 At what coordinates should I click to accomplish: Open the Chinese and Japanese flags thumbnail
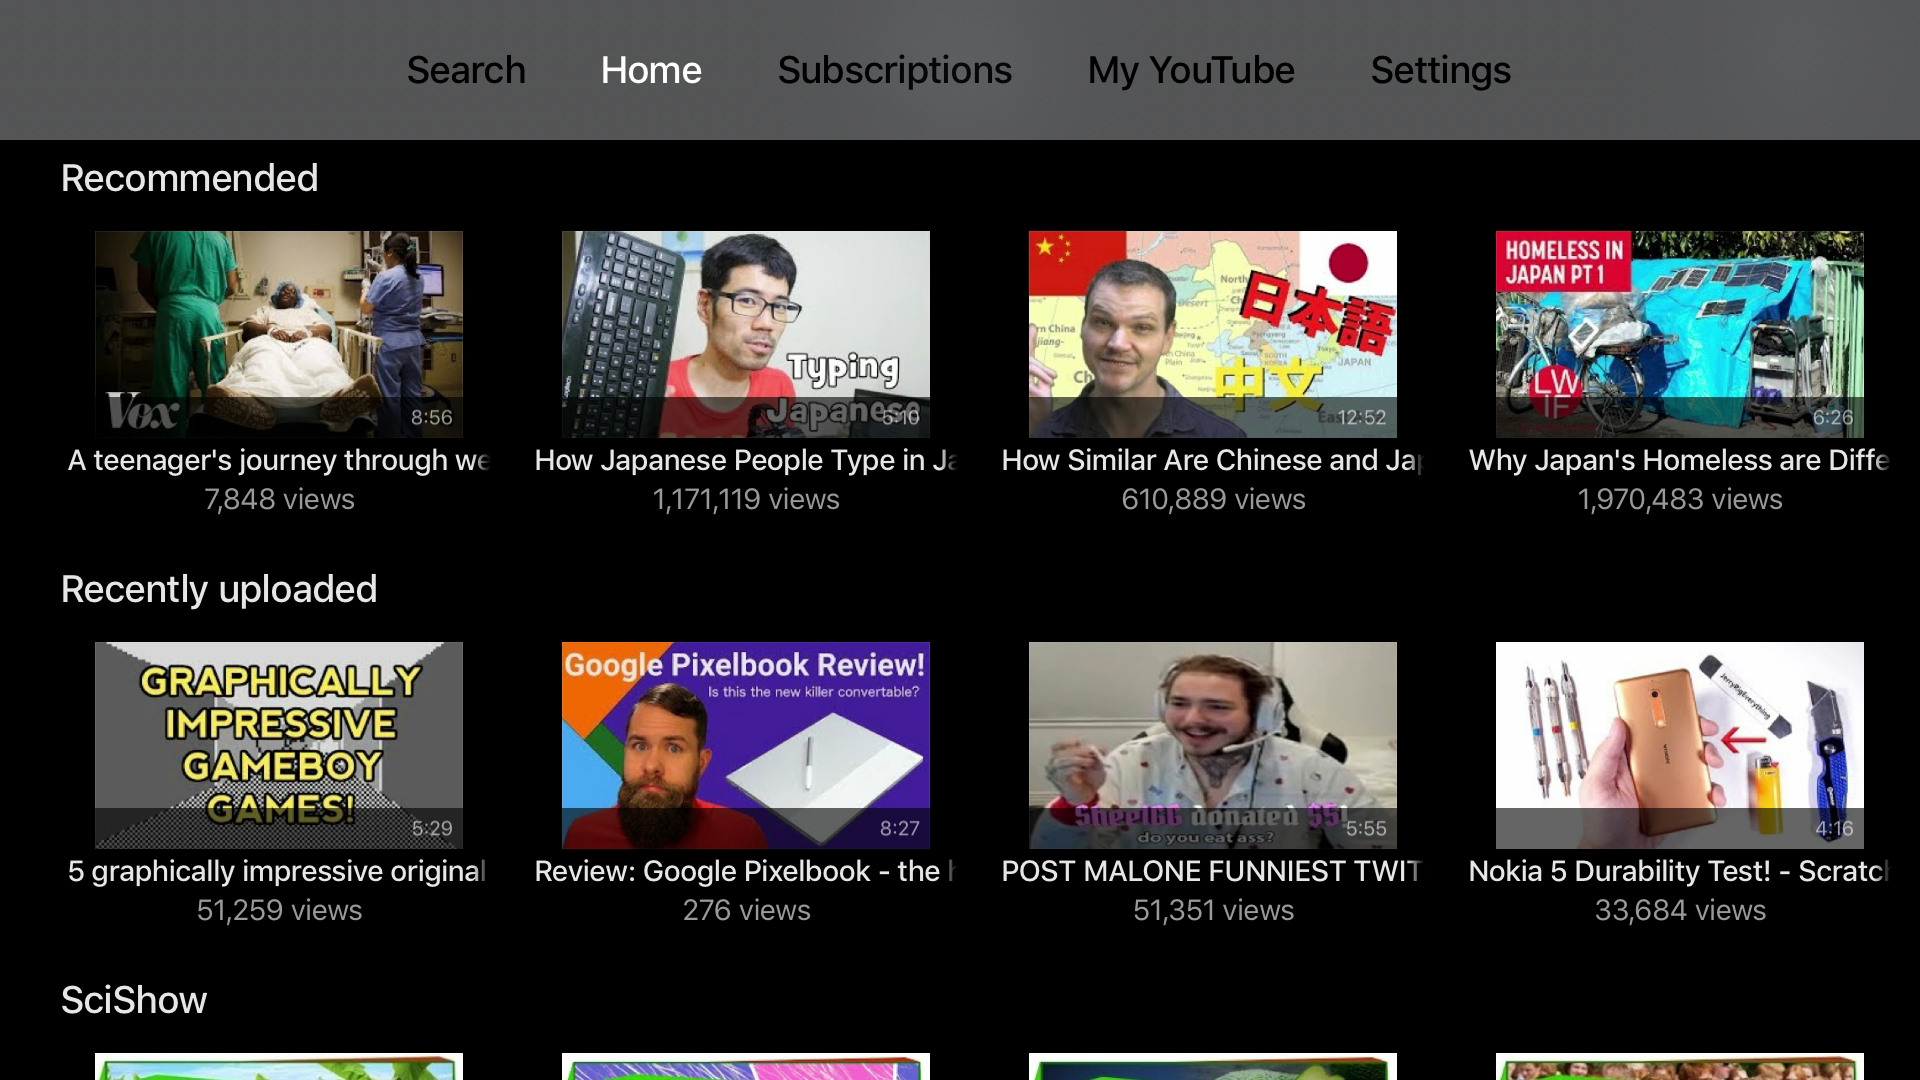1213,334
